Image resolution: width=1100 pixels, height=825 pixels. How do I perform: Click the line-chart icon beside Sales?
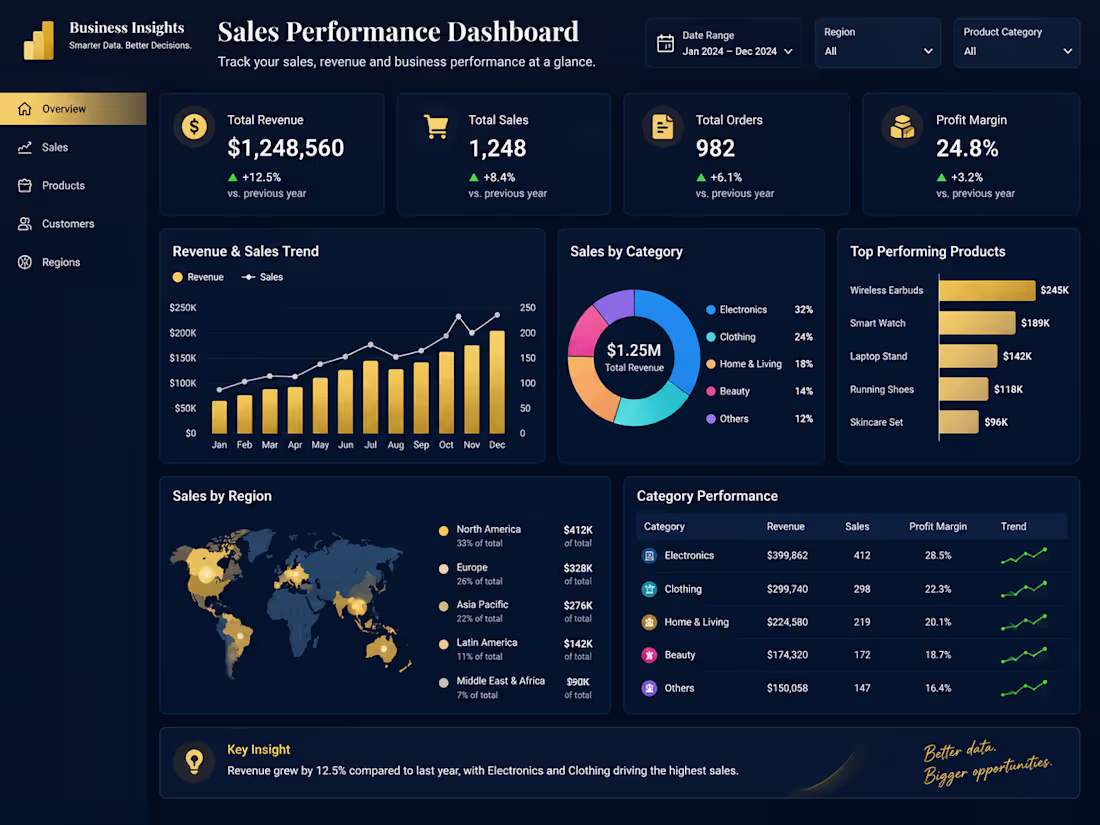(x=25, y=147)
